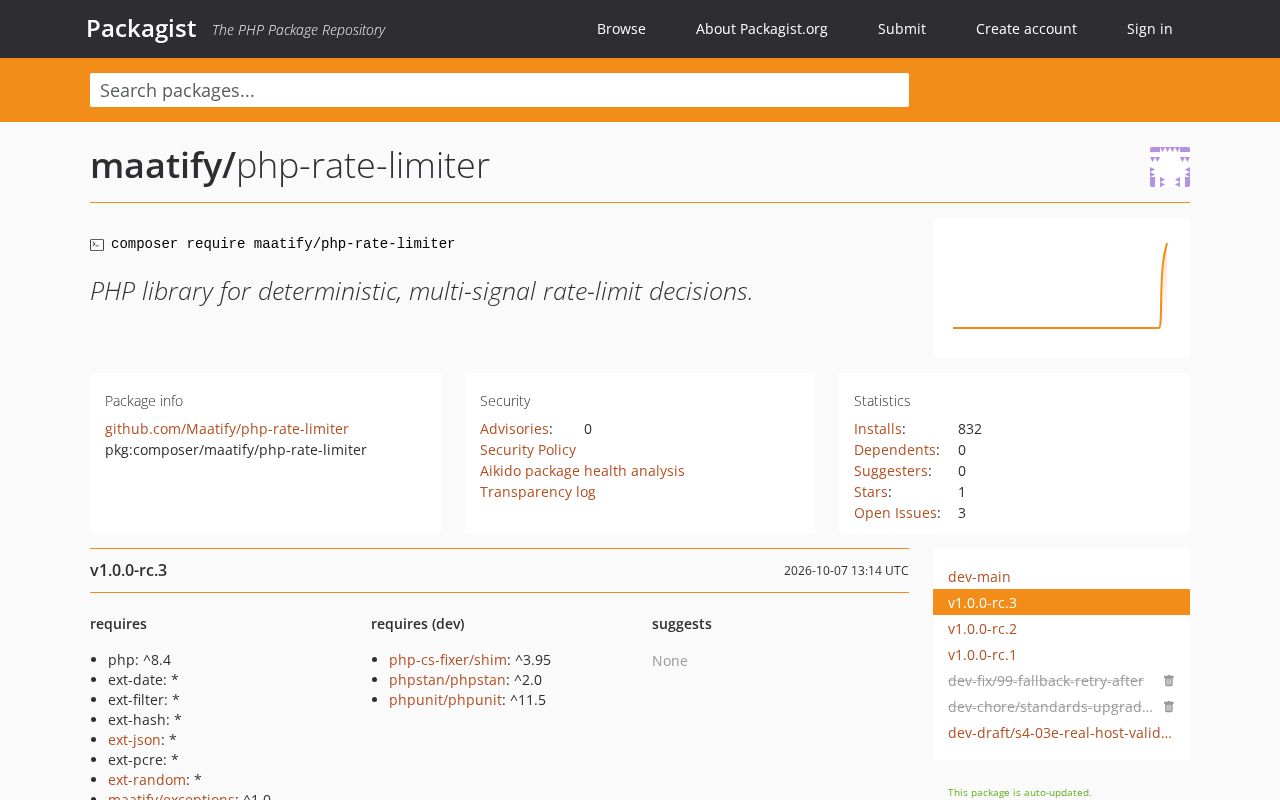Open the Create account page
Viewport: 1280px width, 800px height.
(1026, 29)
